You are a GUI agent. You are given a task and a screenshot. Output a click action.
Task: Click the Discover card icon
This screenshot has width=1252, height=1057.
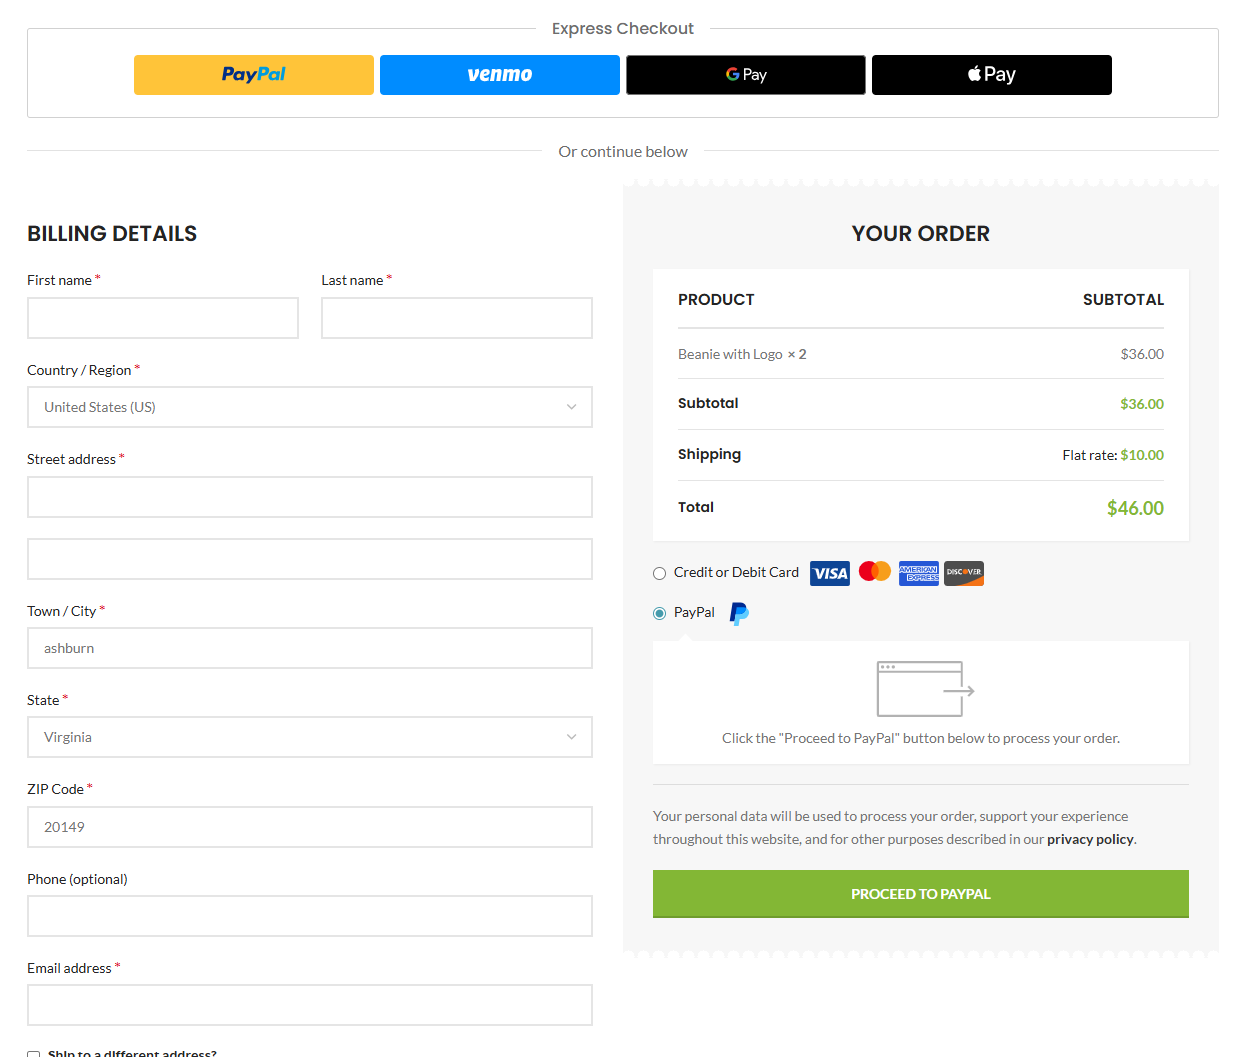click(x=963, y=573)
